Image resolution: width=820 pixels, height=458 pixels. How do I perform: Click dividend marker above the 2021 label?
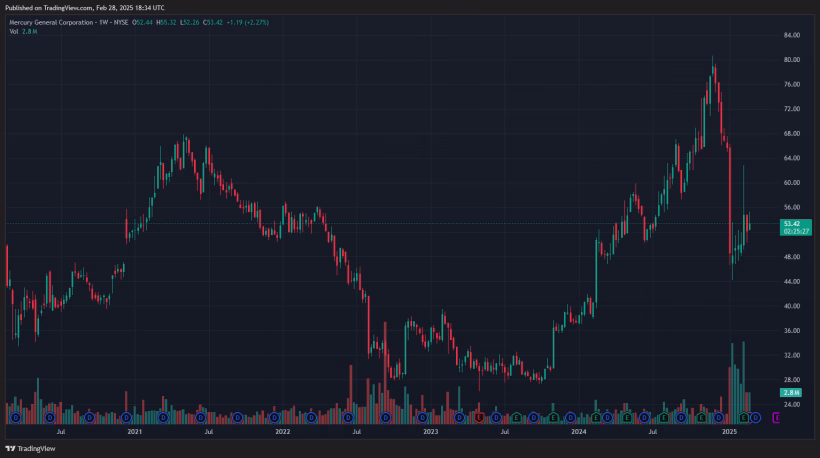click(126, 417)
